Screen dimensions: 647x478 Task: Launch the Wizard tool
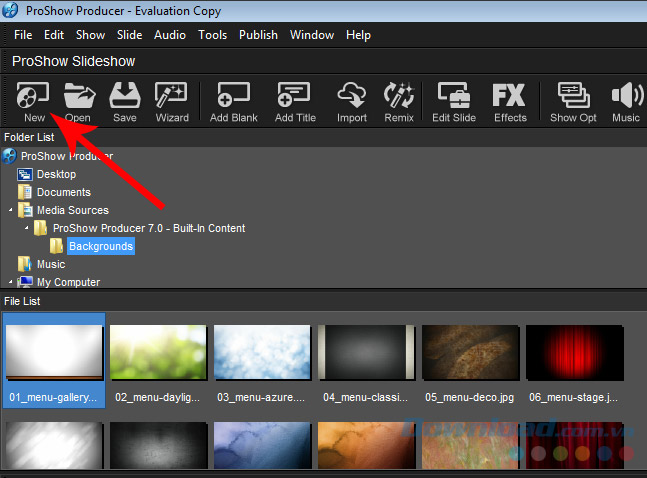pos(172,102)
